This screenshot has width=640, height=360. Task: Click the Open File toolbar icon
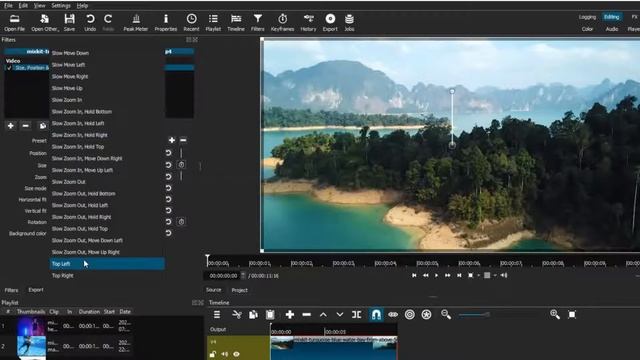[x=15, y=22]
